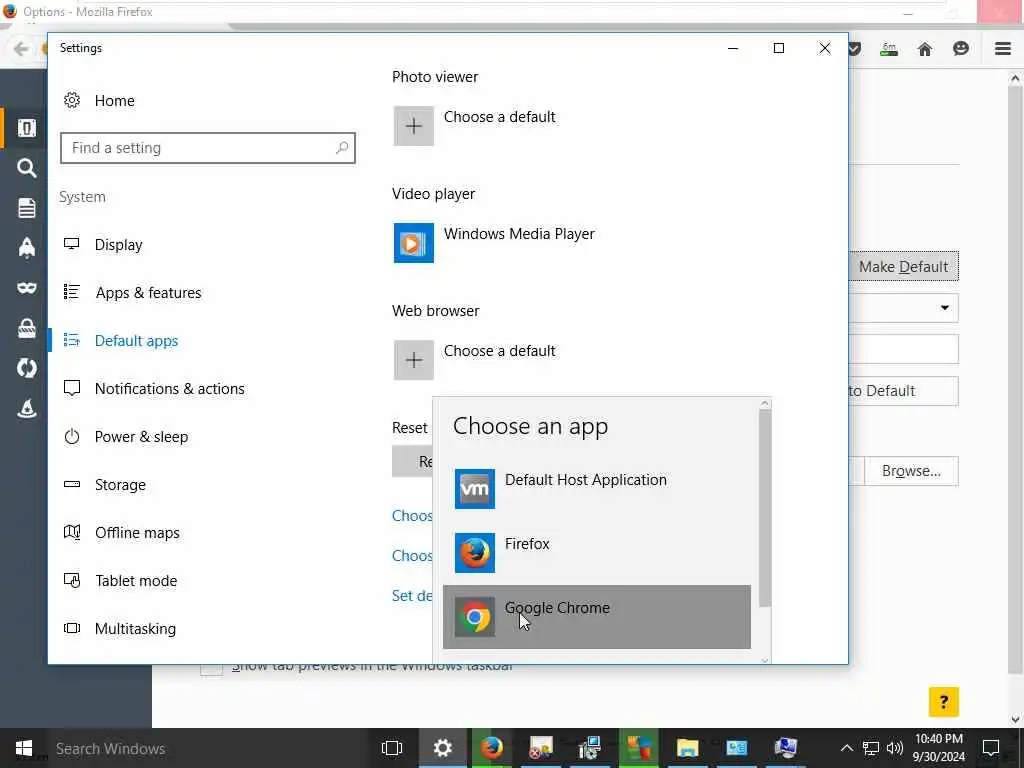Image resolution: width=1024 pixels, height=768 pixels.
Task: Go to Settings Home
Action: [x=114, y=101]
